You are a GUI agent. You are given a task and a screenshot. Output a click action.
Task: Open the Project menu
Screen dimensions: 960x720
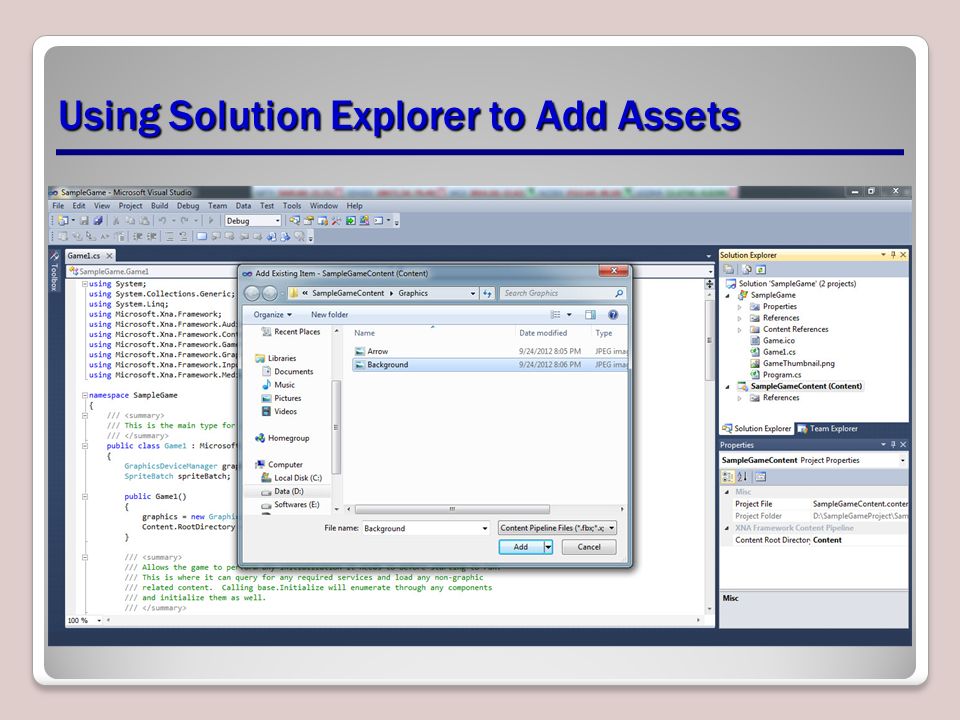[130, 206]
